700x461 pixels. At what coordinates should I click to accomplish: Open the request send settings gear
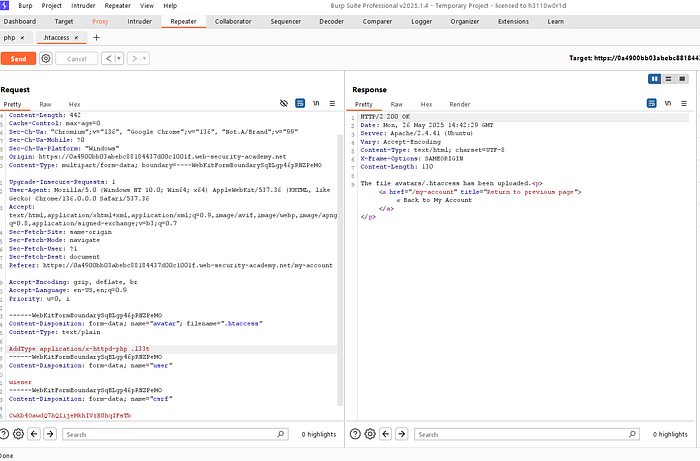click(46, 58)
